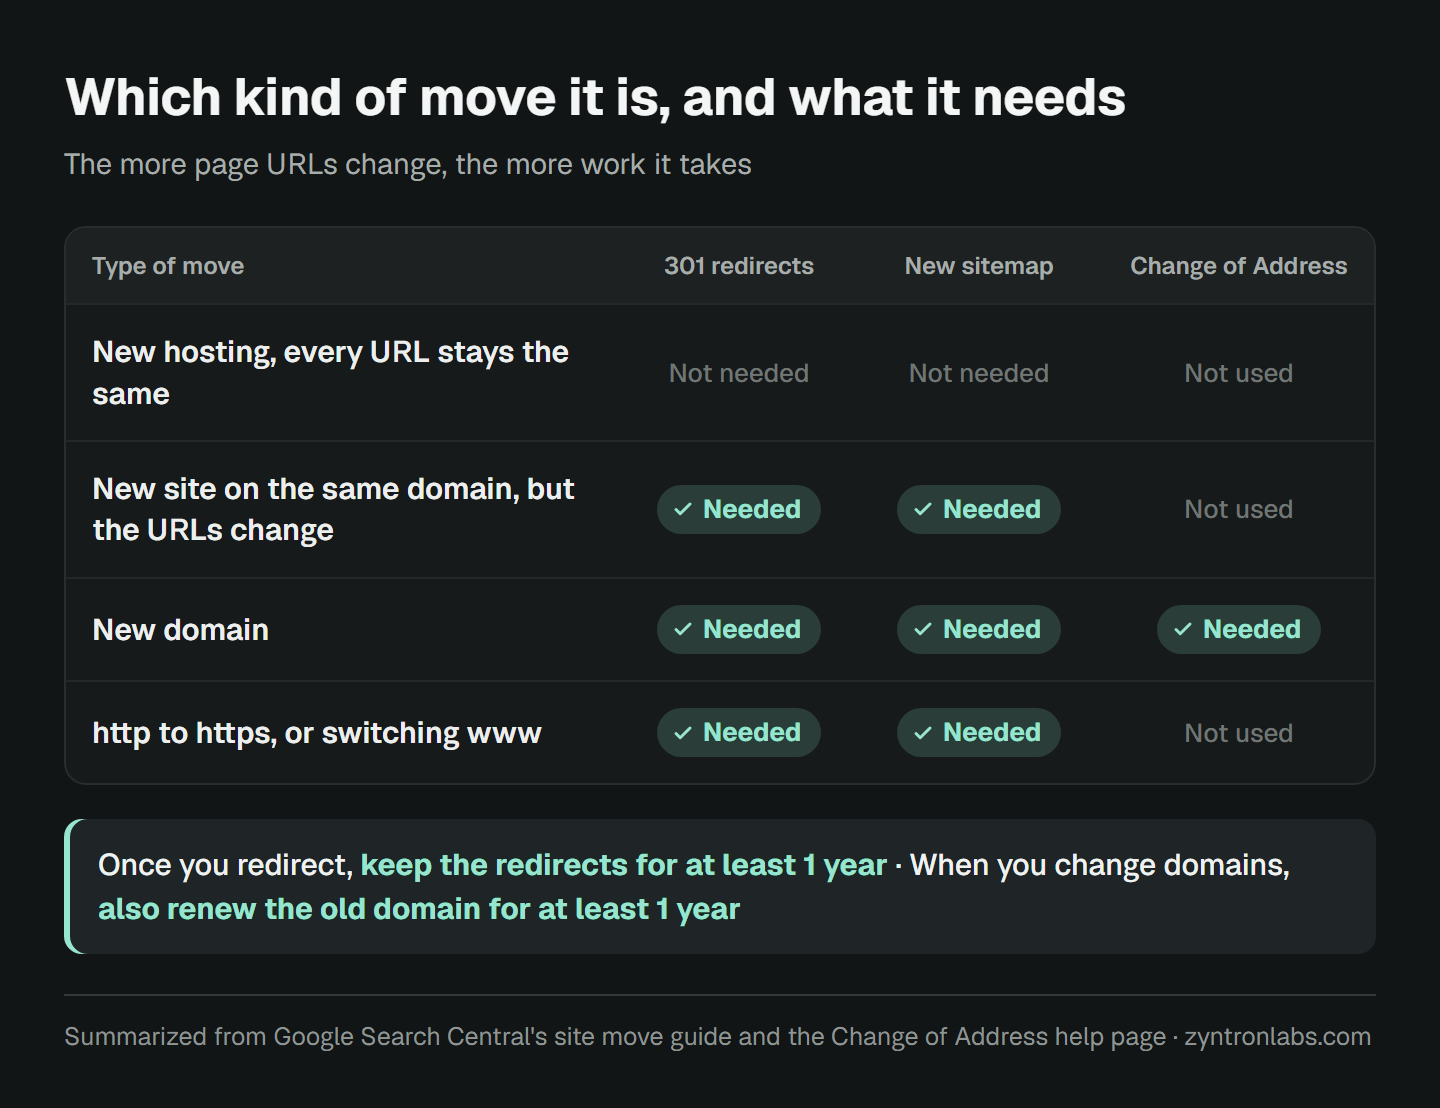This screenshot has width=1440, height=1108.
Task: Click the 'Type of move' column header
Action: pos(168,266)
